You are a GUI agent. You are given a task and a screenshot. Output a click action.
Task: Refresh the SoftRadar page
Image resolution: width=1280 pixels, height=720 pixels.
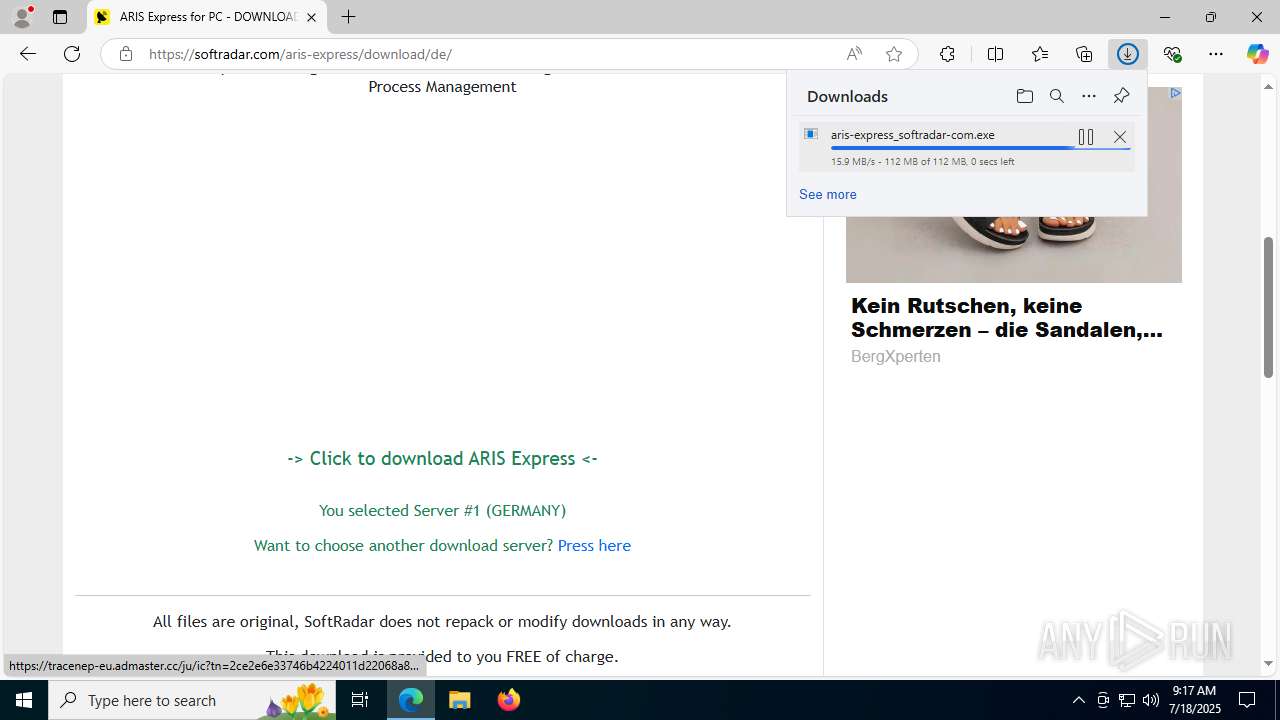72,54
